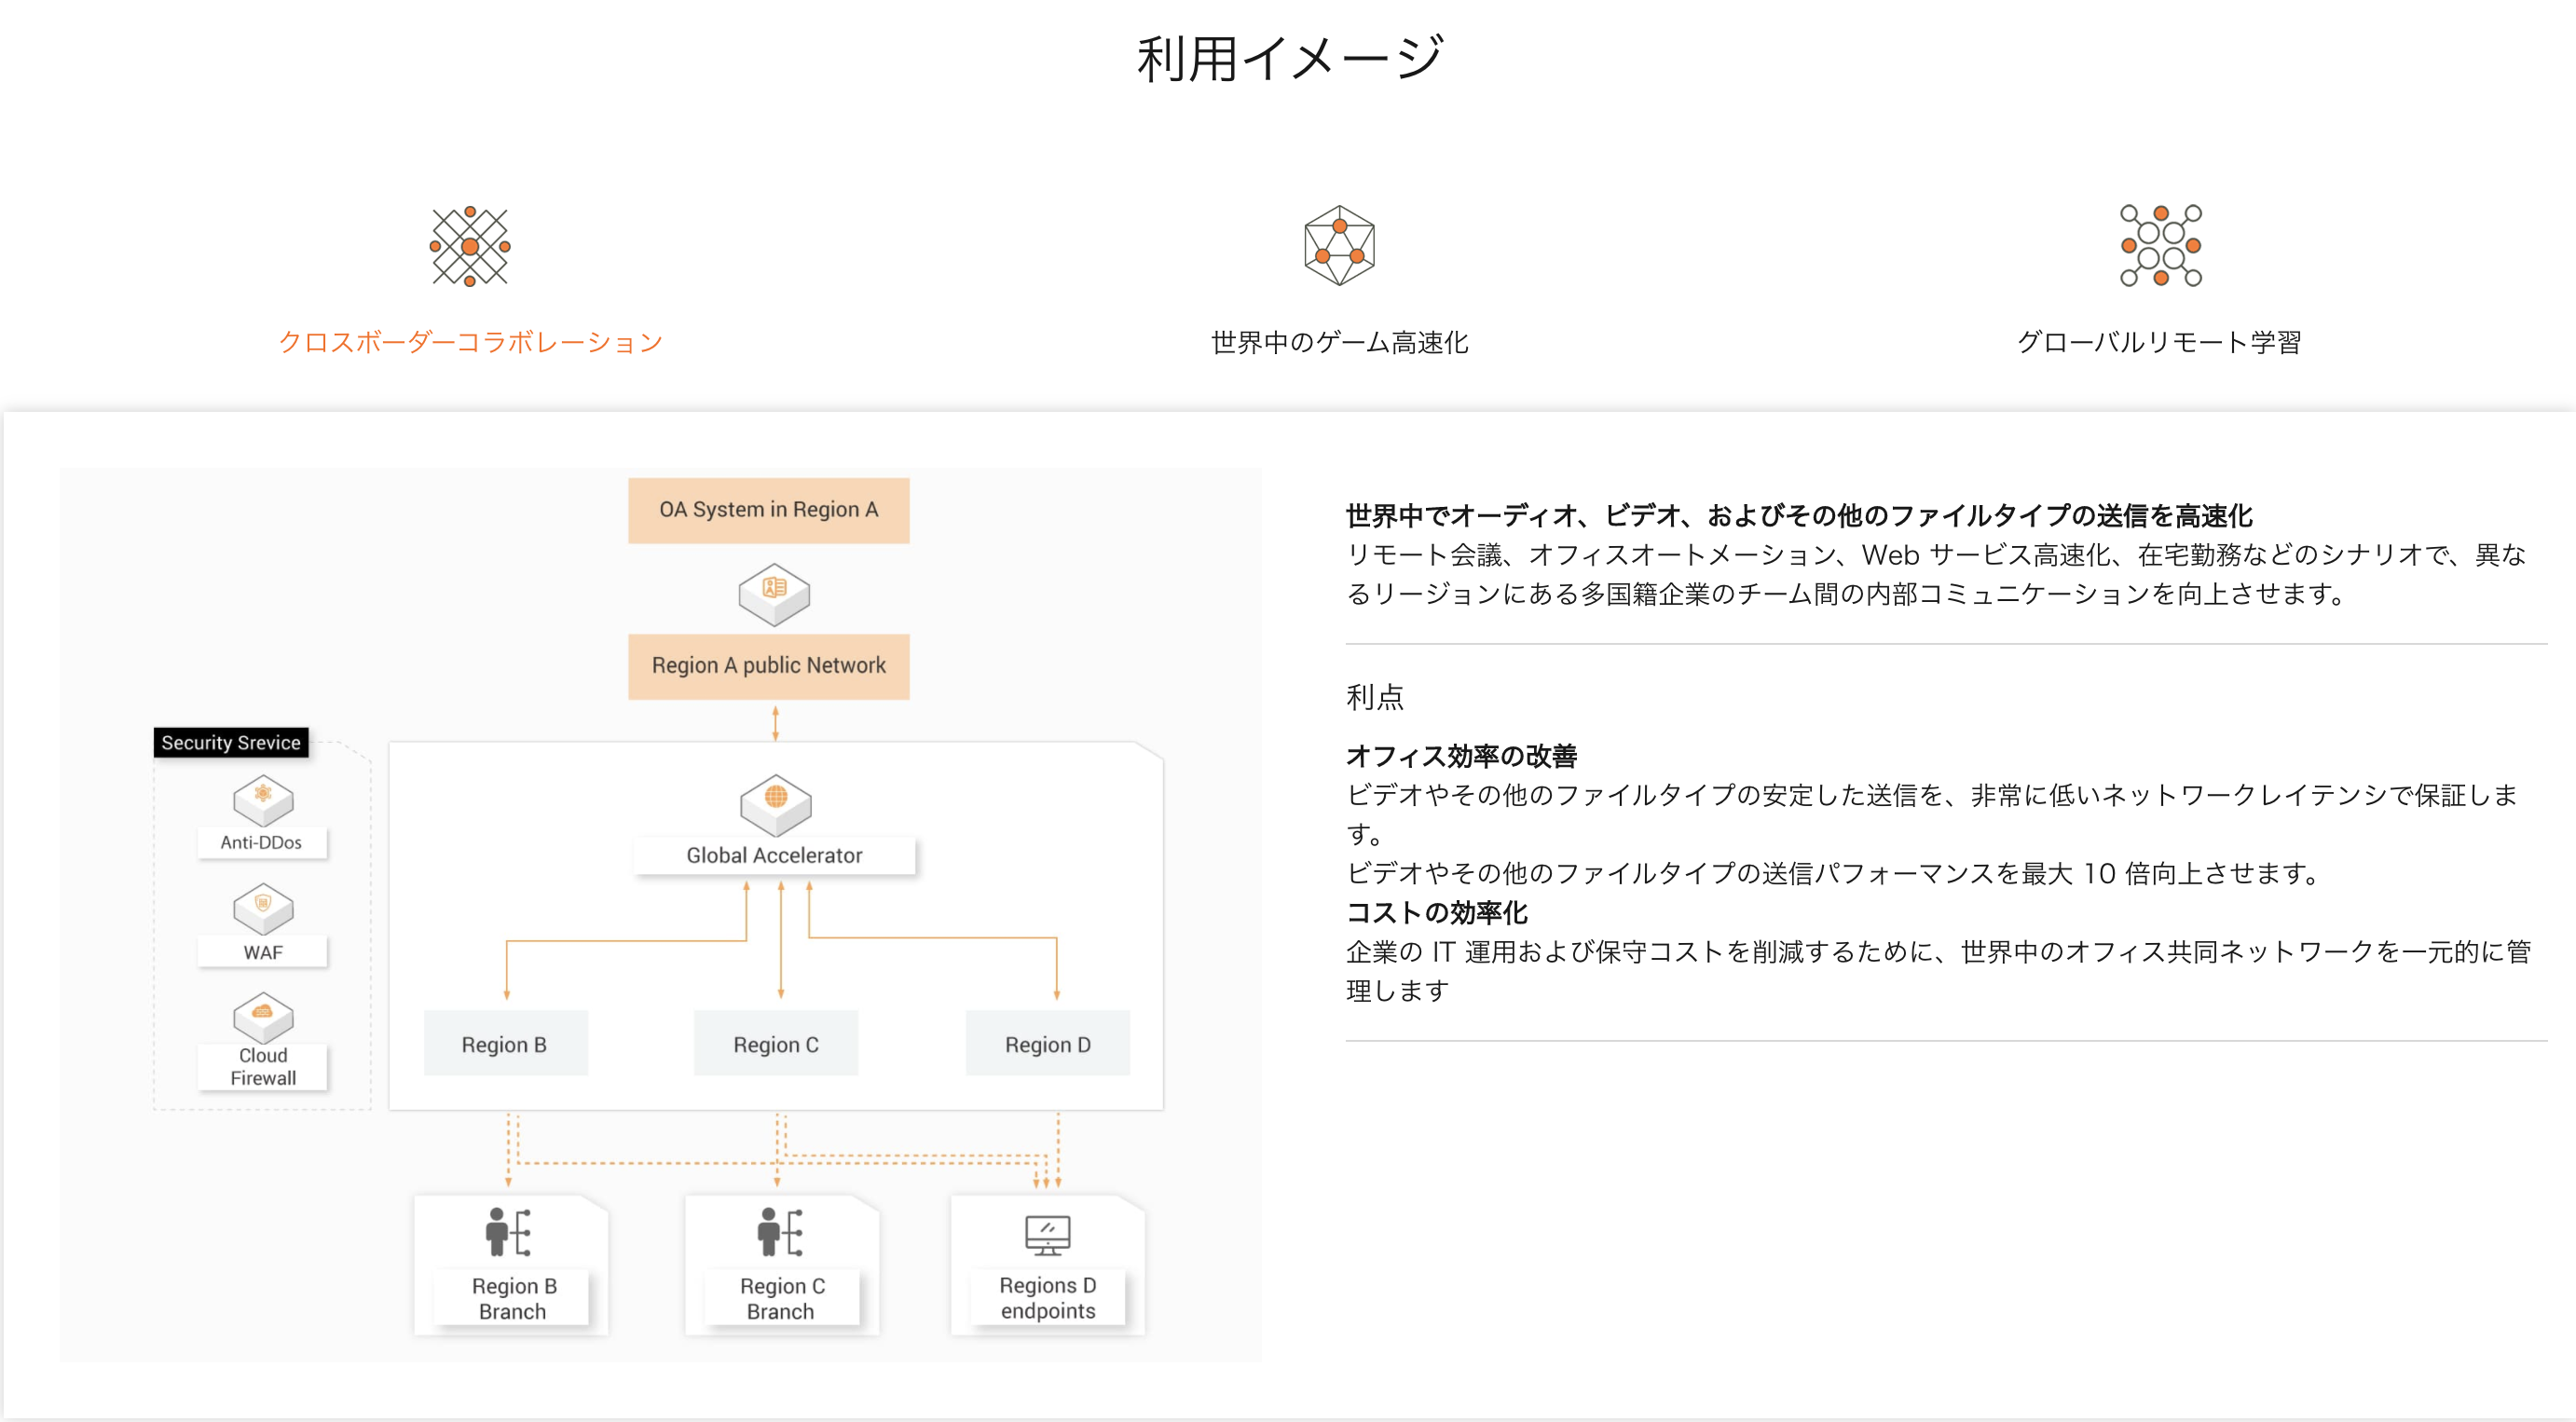Image resolution: width=2576 pixels, height=1422 pixels.
Task: Switch to the 世界中のゲーム高速化 tab
Action: coord(1339,342)
